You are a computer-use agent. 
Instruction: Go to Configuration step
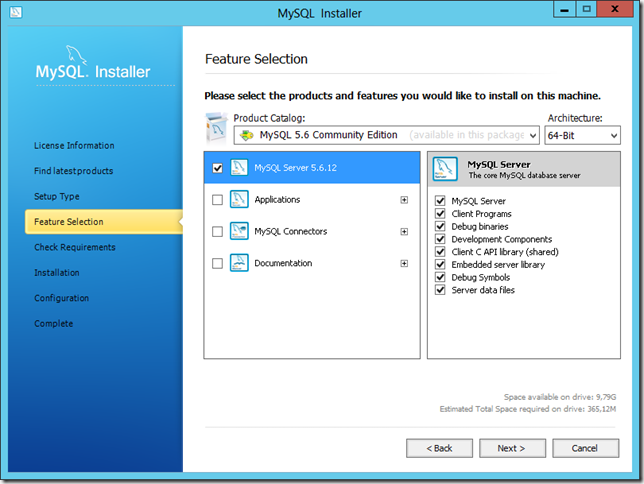(62, 298)
